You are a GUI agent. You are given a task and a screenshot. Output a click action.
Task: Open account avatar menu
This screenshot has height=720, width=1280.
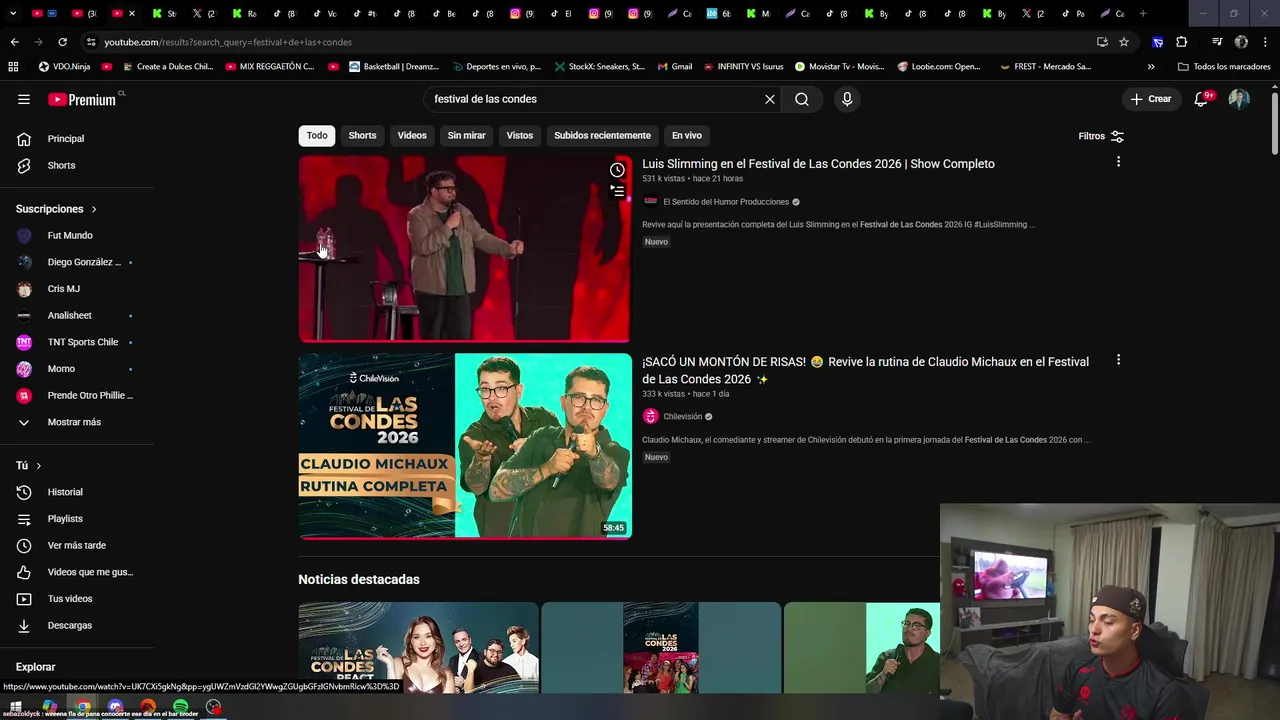pos(1239,99)
